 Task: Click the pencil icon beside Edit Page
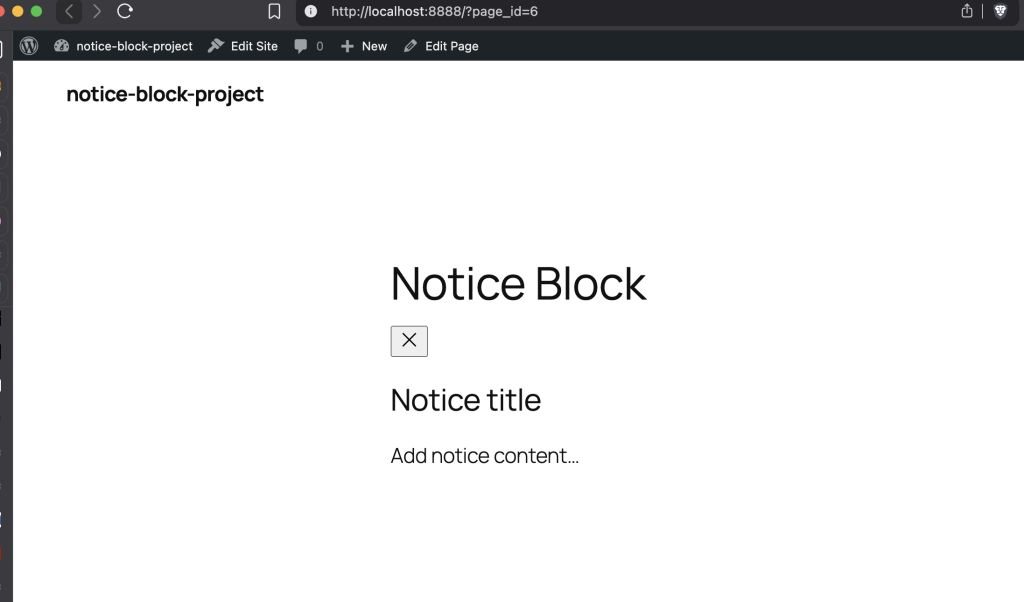point(409,46)
